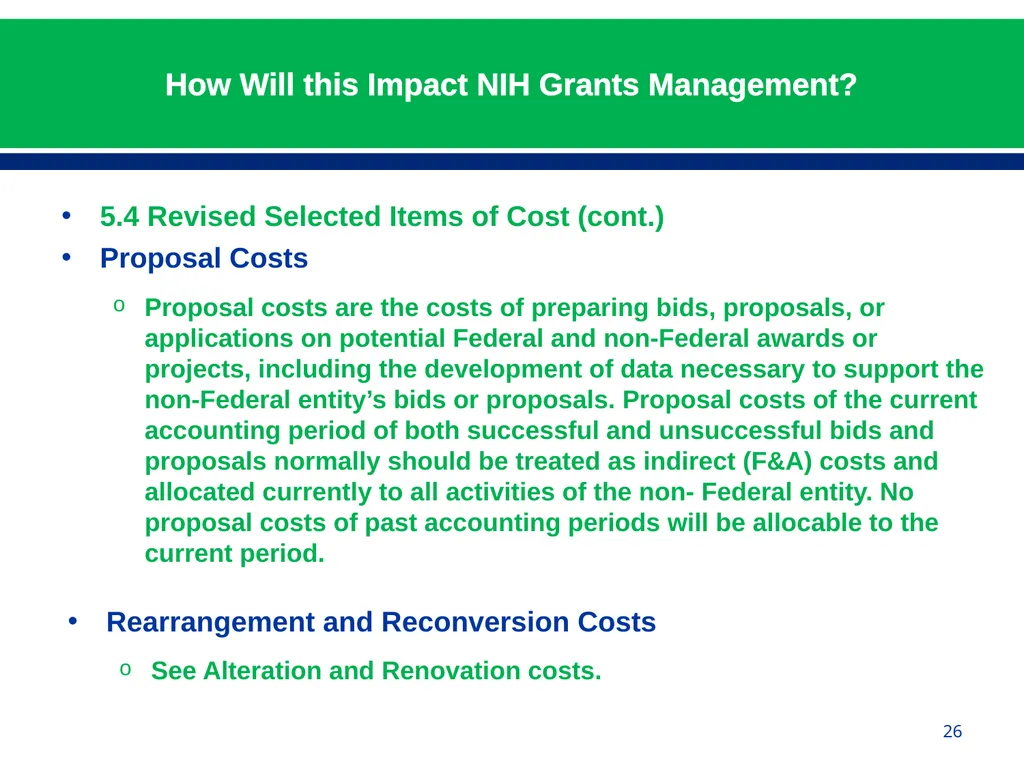
Task: Click the line containing 'indirect (F&A) costs and'
Action: tap(541, 461)
